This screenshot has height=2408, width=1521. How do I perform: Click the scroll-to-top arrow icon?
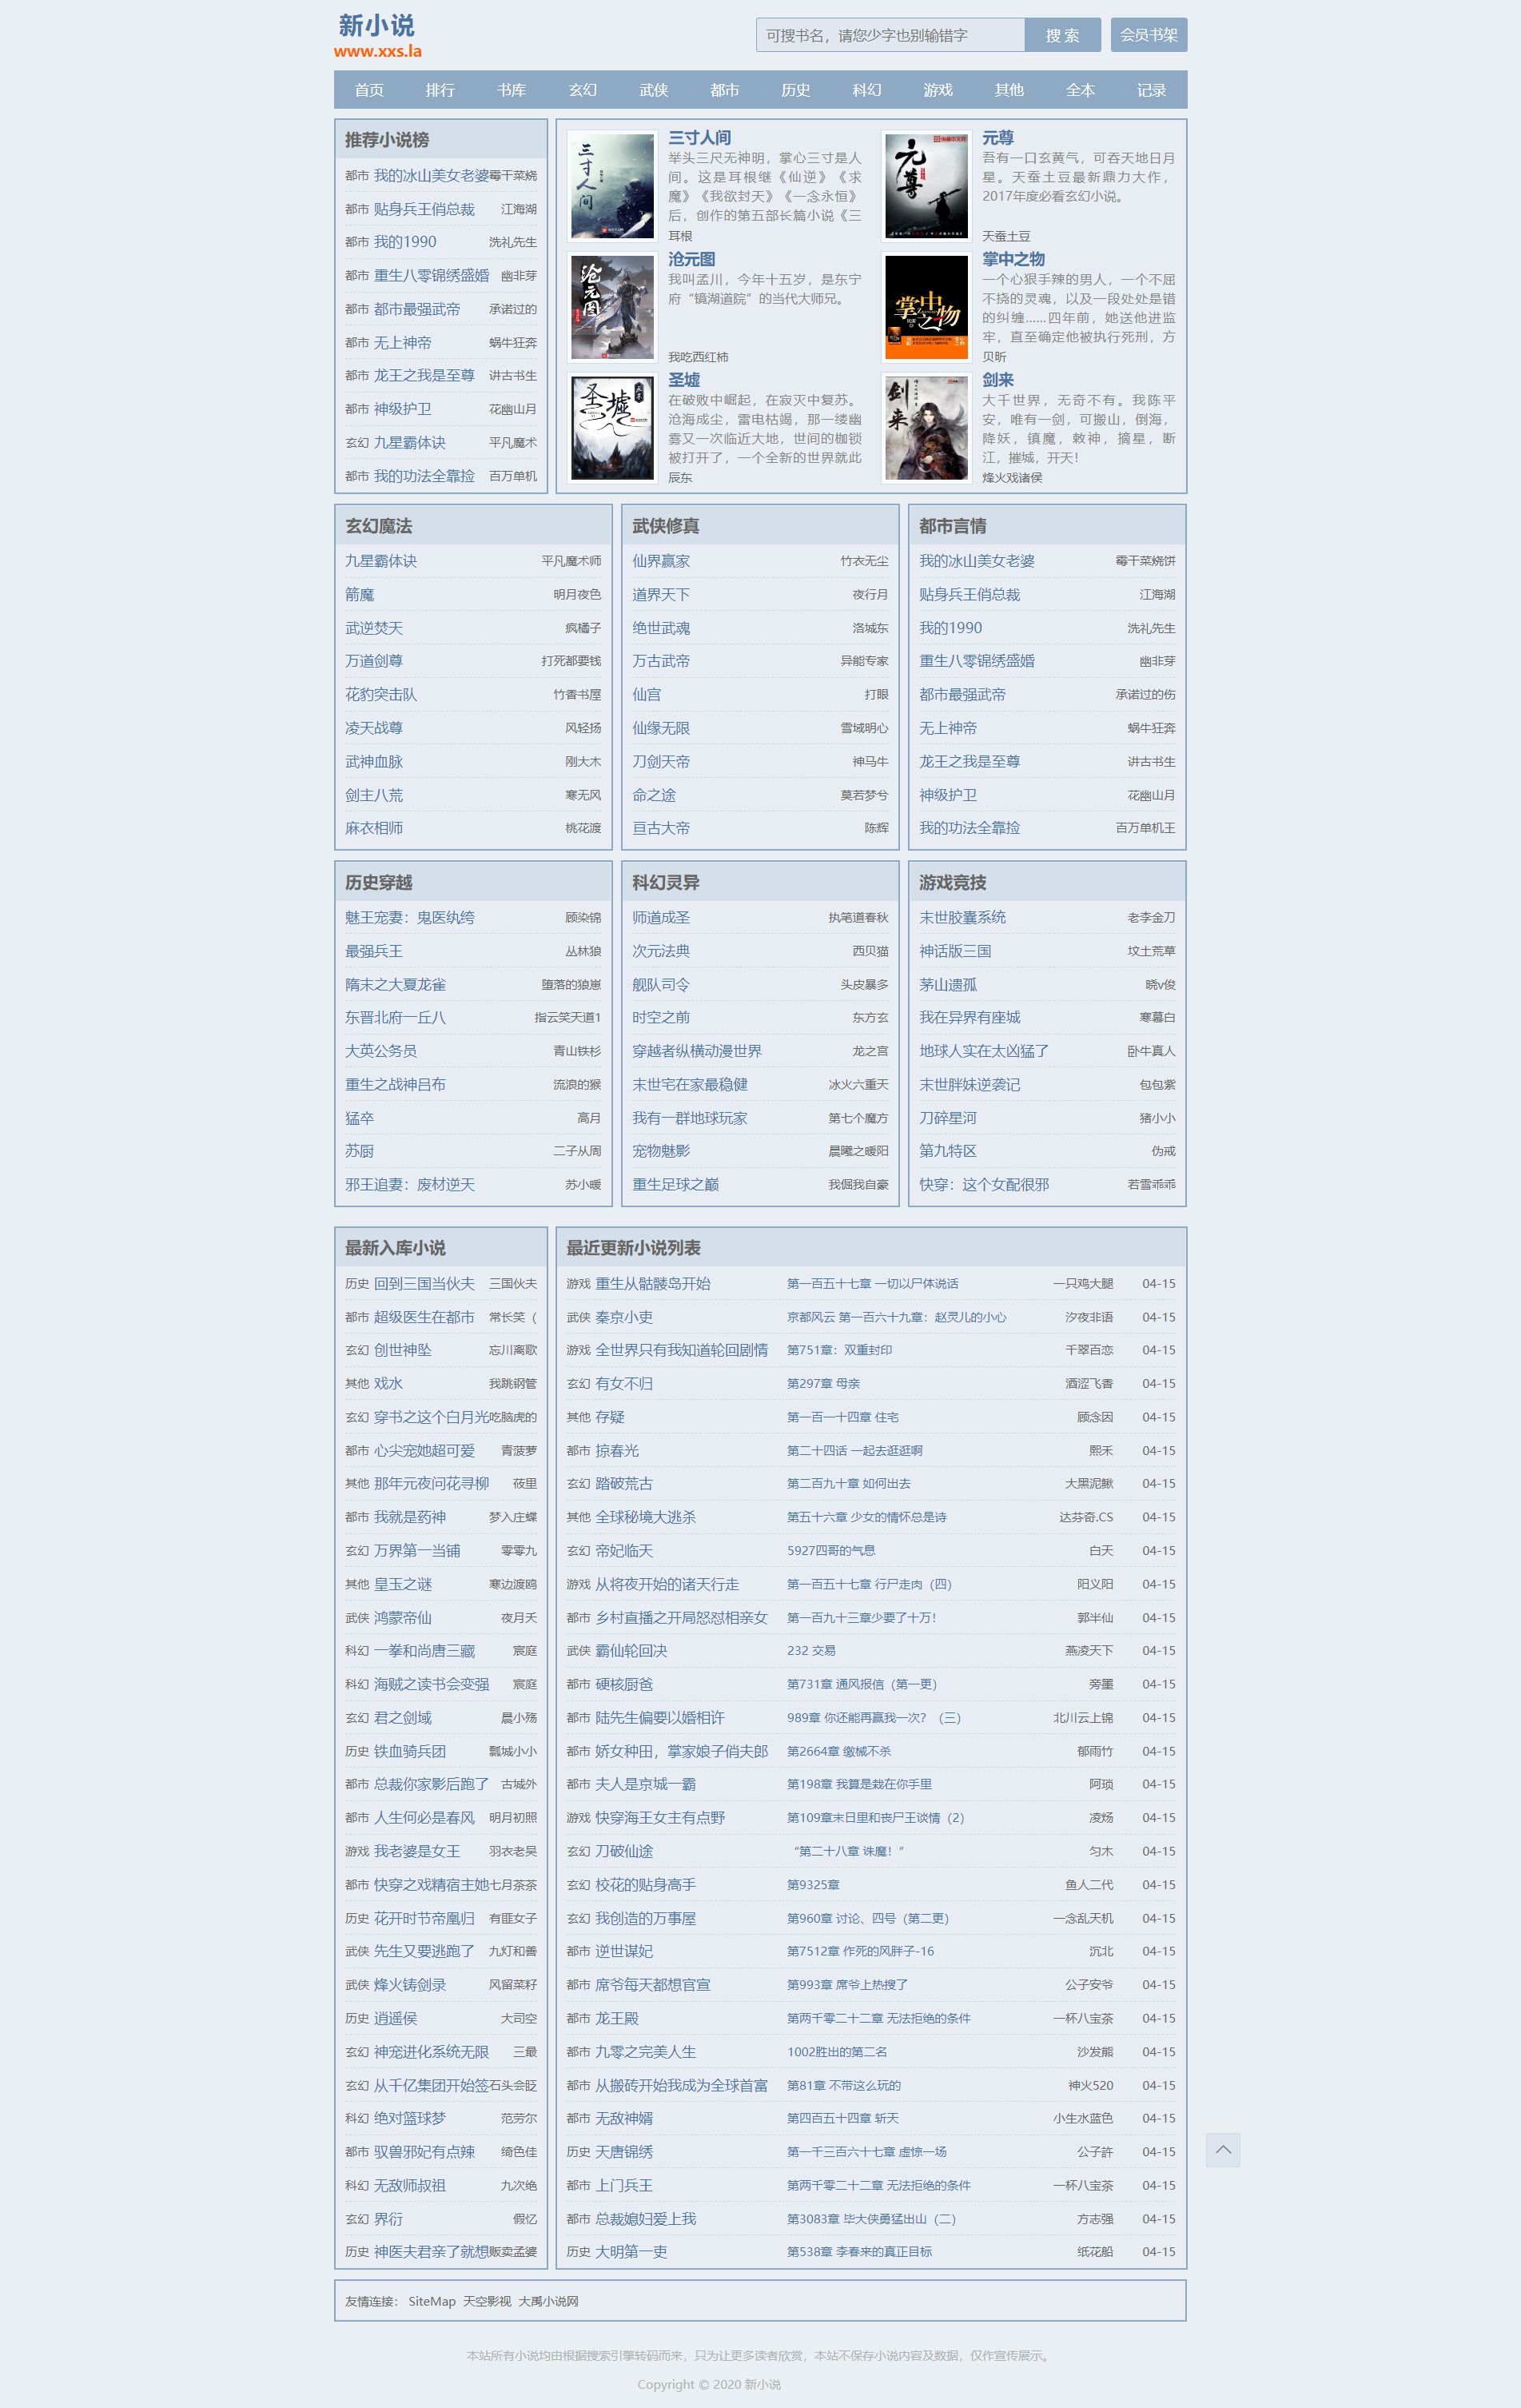(1222, 2149)
